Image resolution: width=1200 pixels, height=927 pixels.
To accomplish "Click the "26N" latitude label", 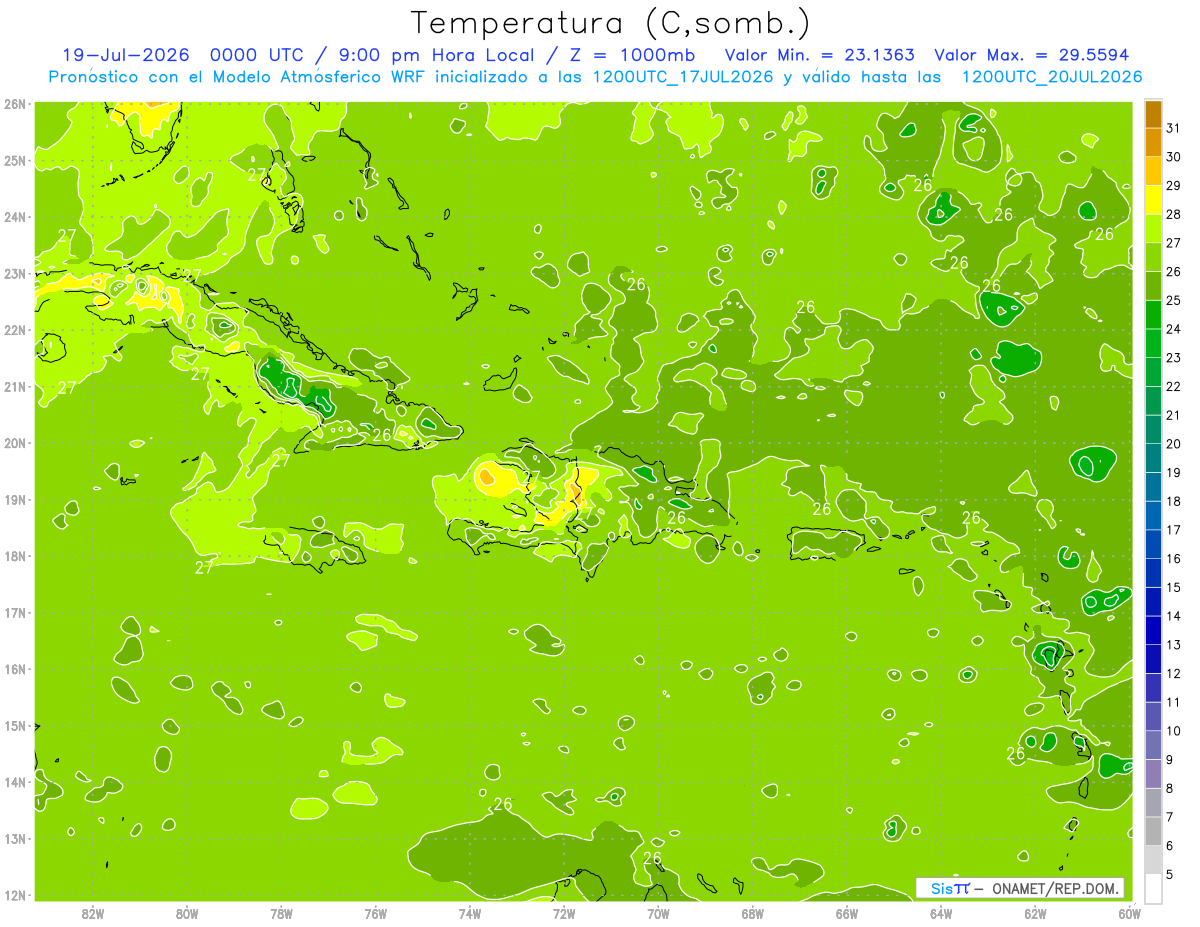I will coord(15,104).
